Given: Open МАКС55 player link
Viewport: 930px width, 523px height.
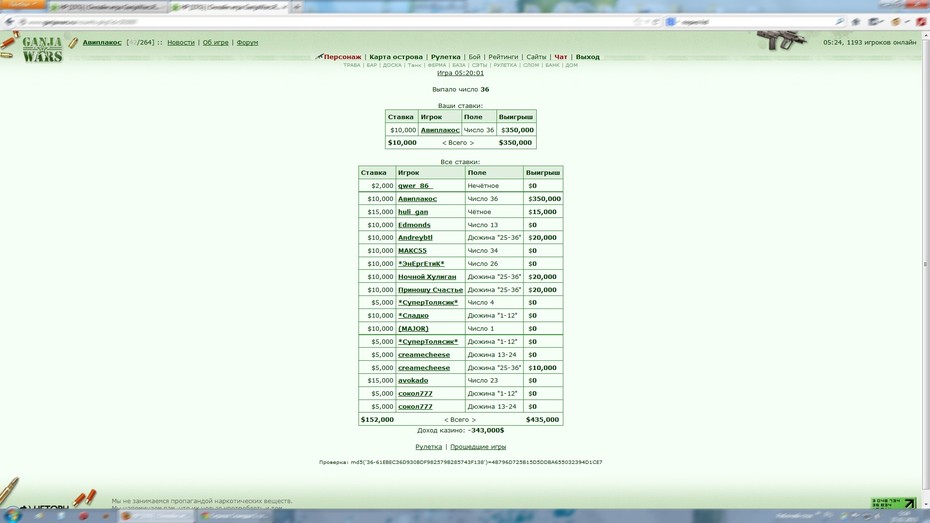Looking at the screenshot, I should tap(412, 250).
